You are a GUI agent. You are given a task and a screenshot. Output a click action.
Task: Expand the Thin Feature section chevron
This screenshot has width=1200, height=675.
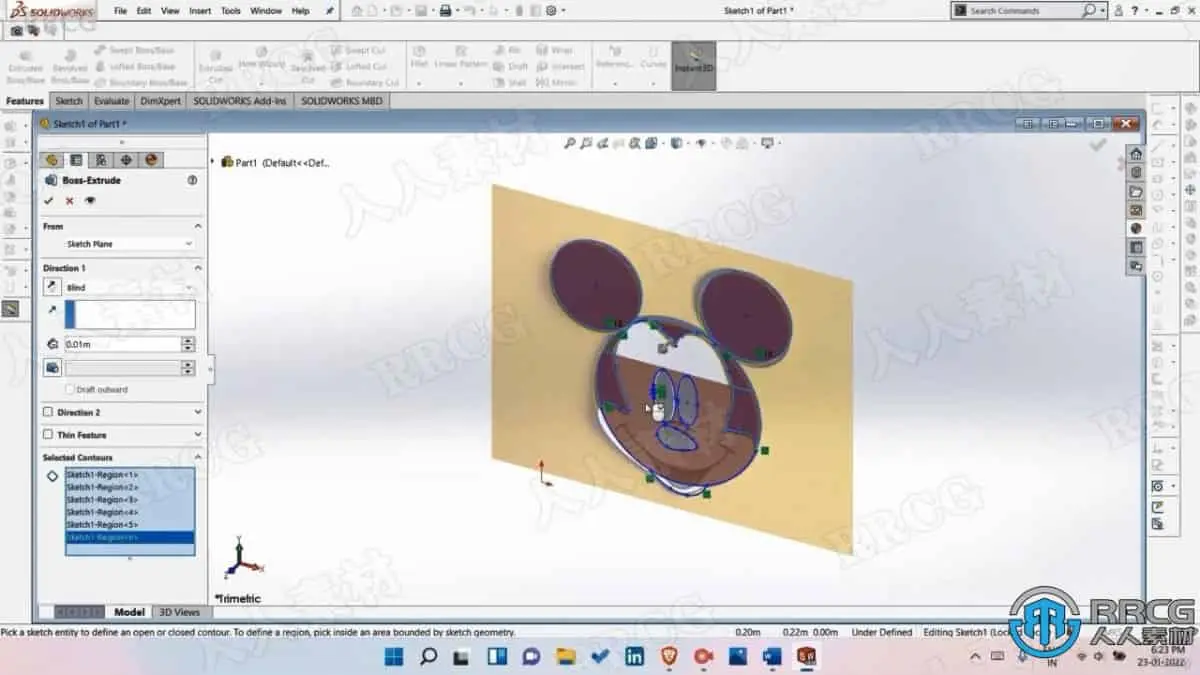(197, 435)
